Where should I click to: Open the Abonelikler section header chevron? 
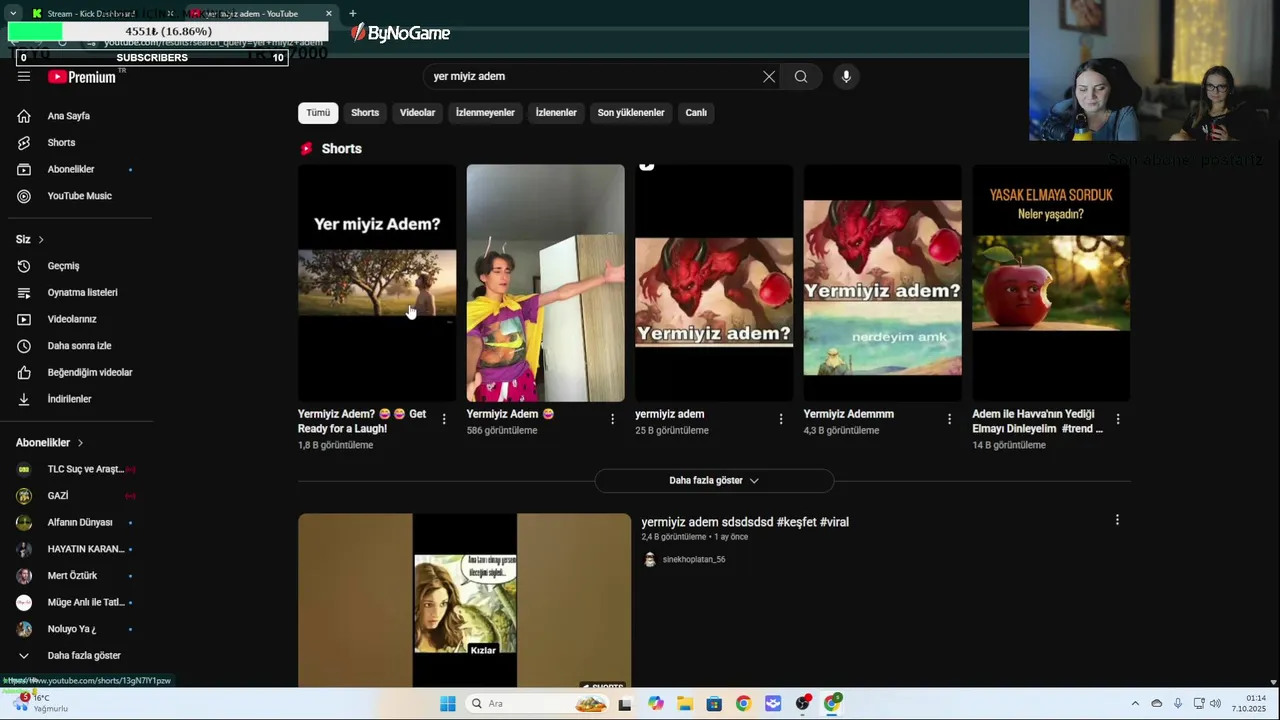pos(80,443)
